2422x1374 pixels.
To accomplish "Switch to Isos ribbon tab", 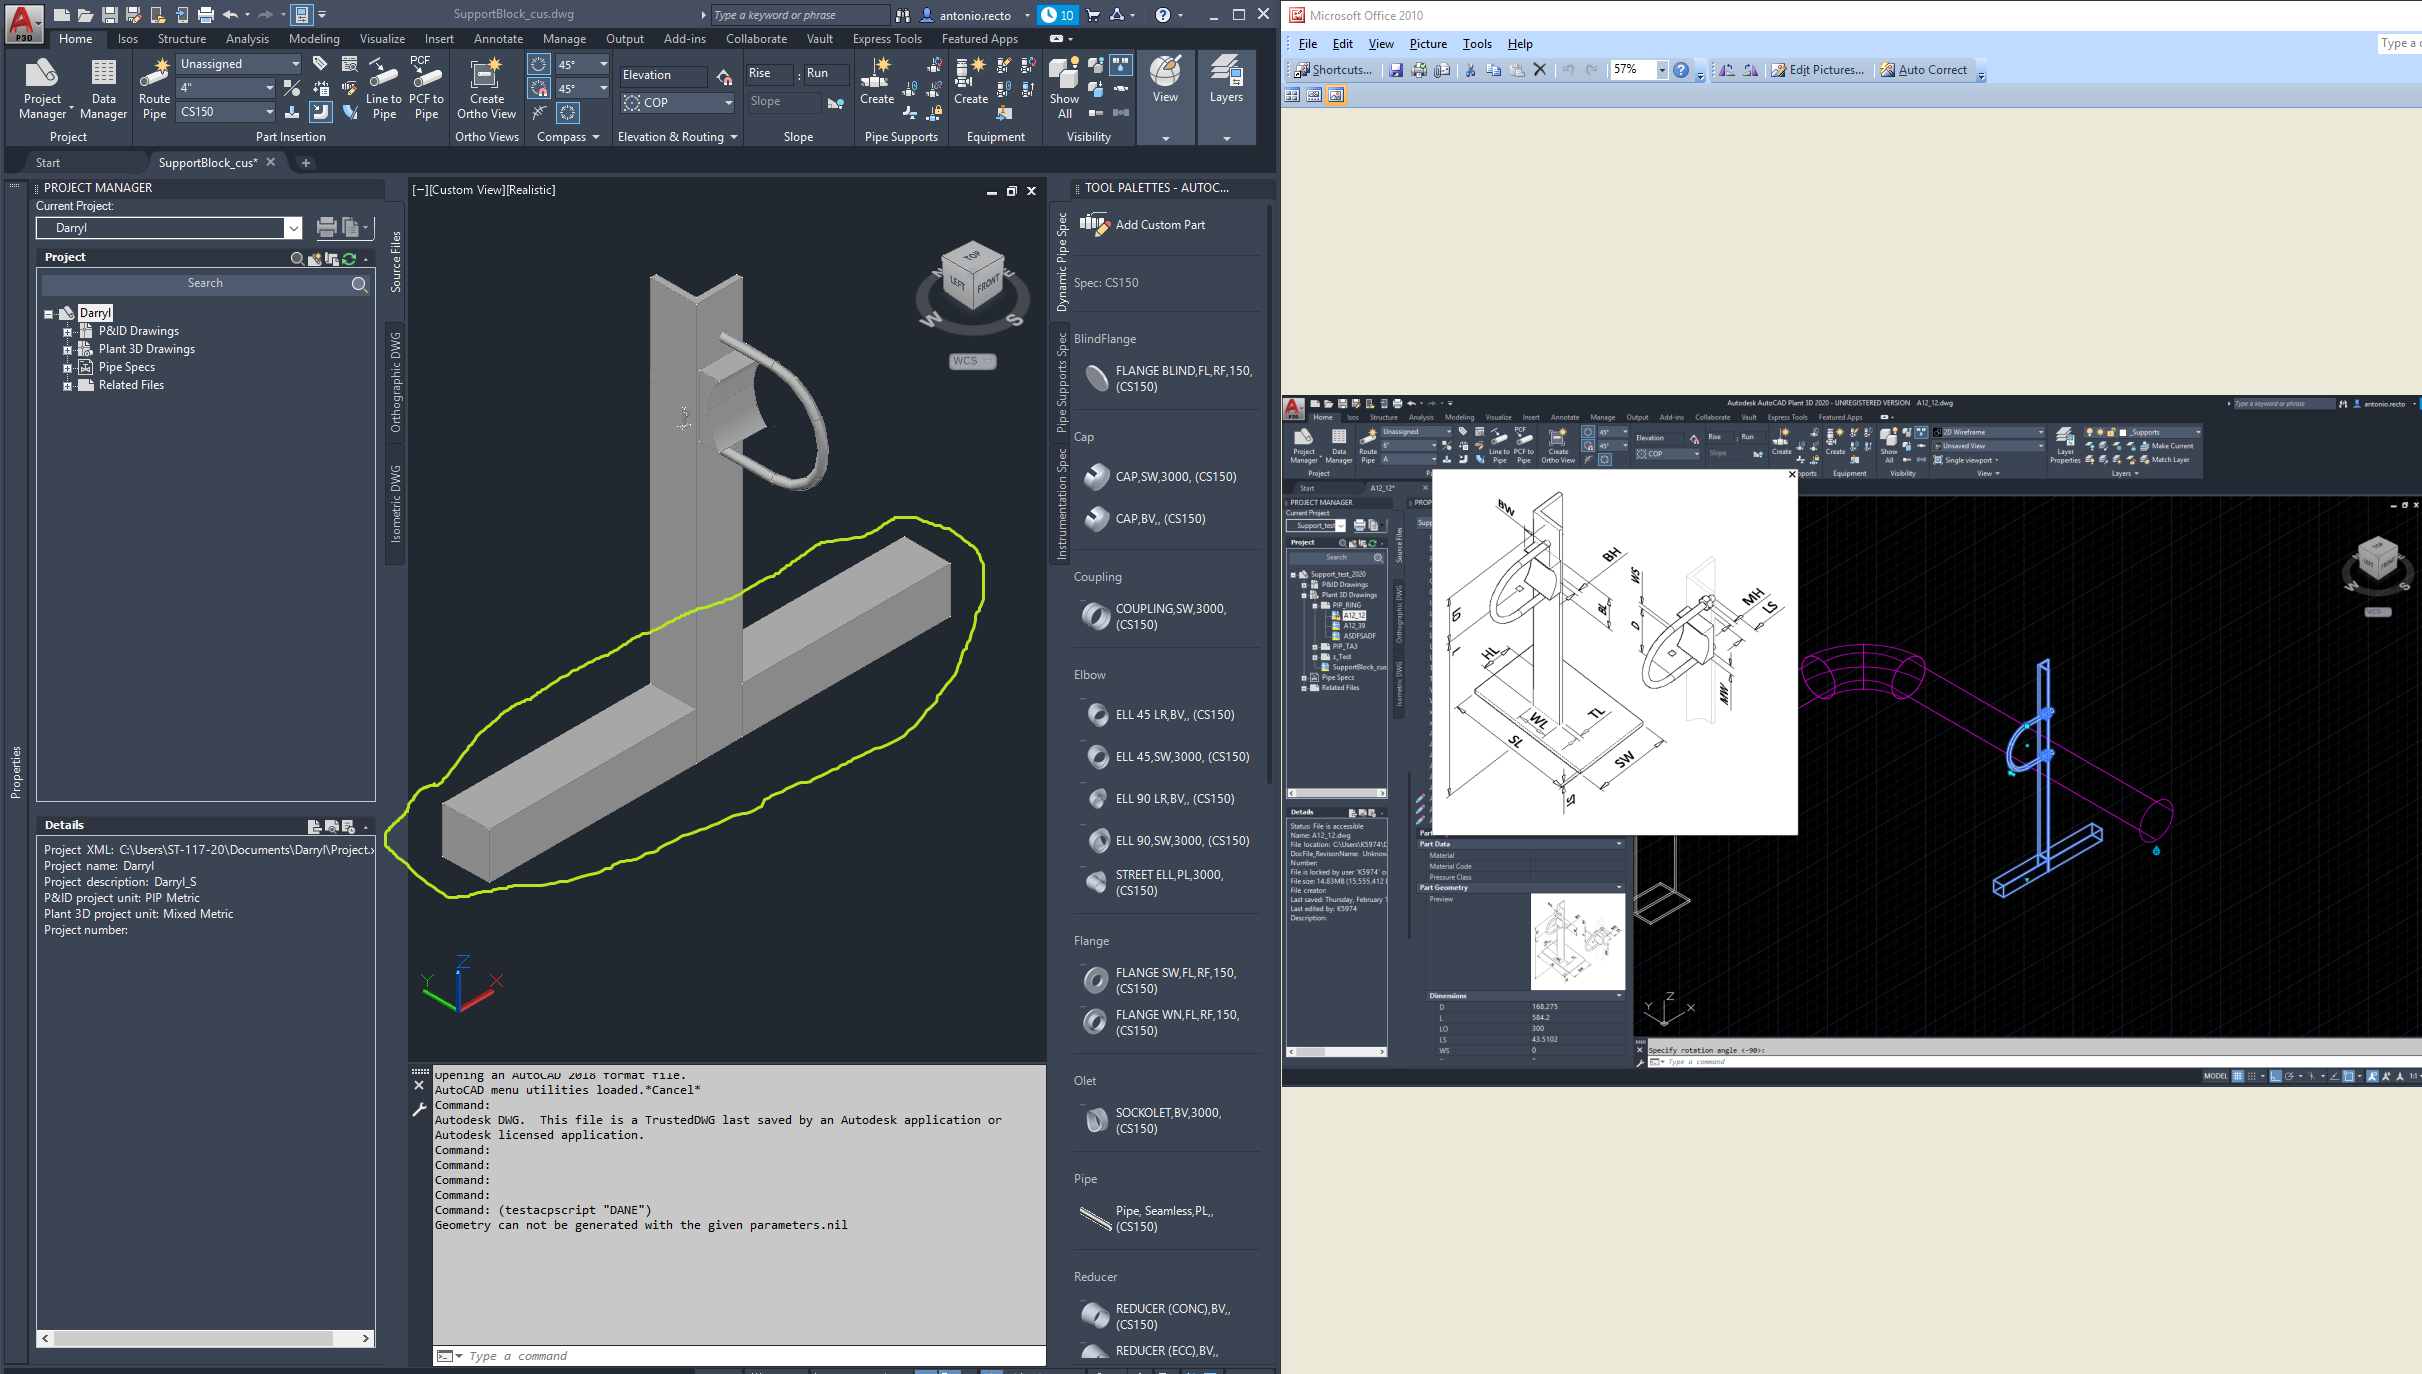I will pos(127,39).
